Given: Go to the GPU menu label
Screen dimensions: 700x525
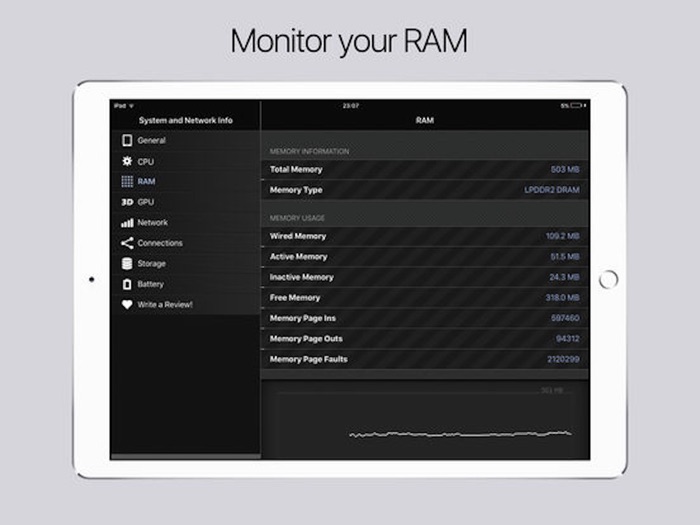Looking at the screenshot, I should tap(146, 202).
